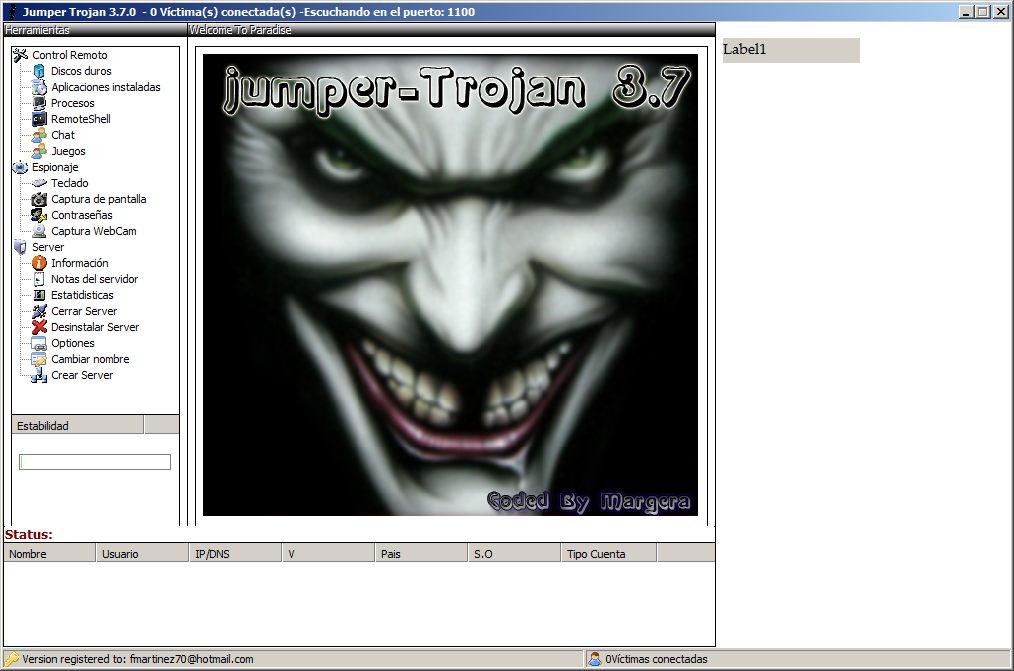
Task: Click the Estatidisticas chart icon
Action: coord(39,295)
